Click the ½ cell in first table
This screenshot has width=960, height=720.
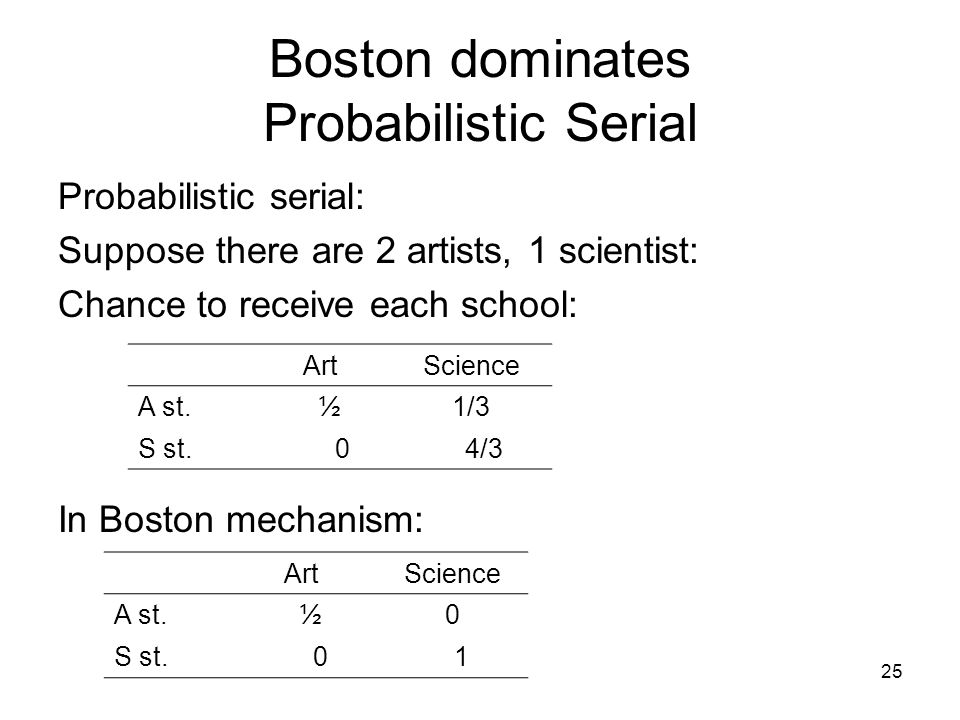point(329,407)
